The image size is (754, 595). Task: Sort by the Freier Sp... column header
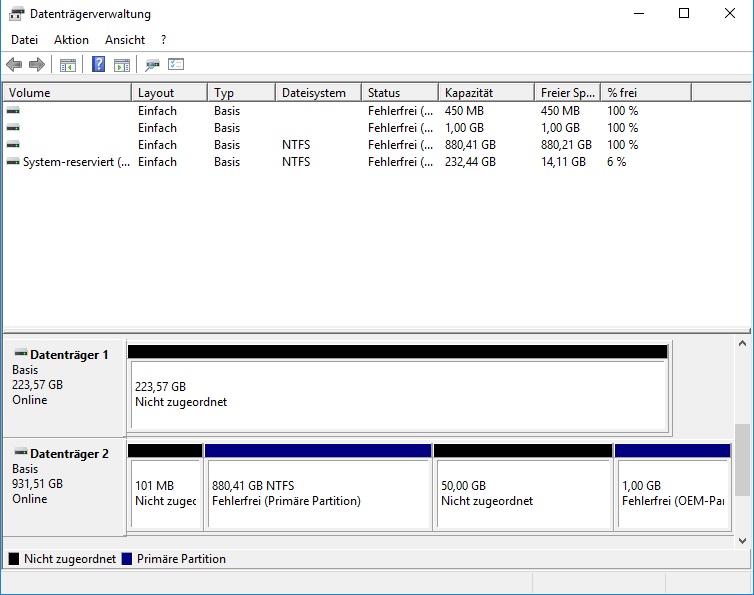pyautogui.click(x=567, y=92)
